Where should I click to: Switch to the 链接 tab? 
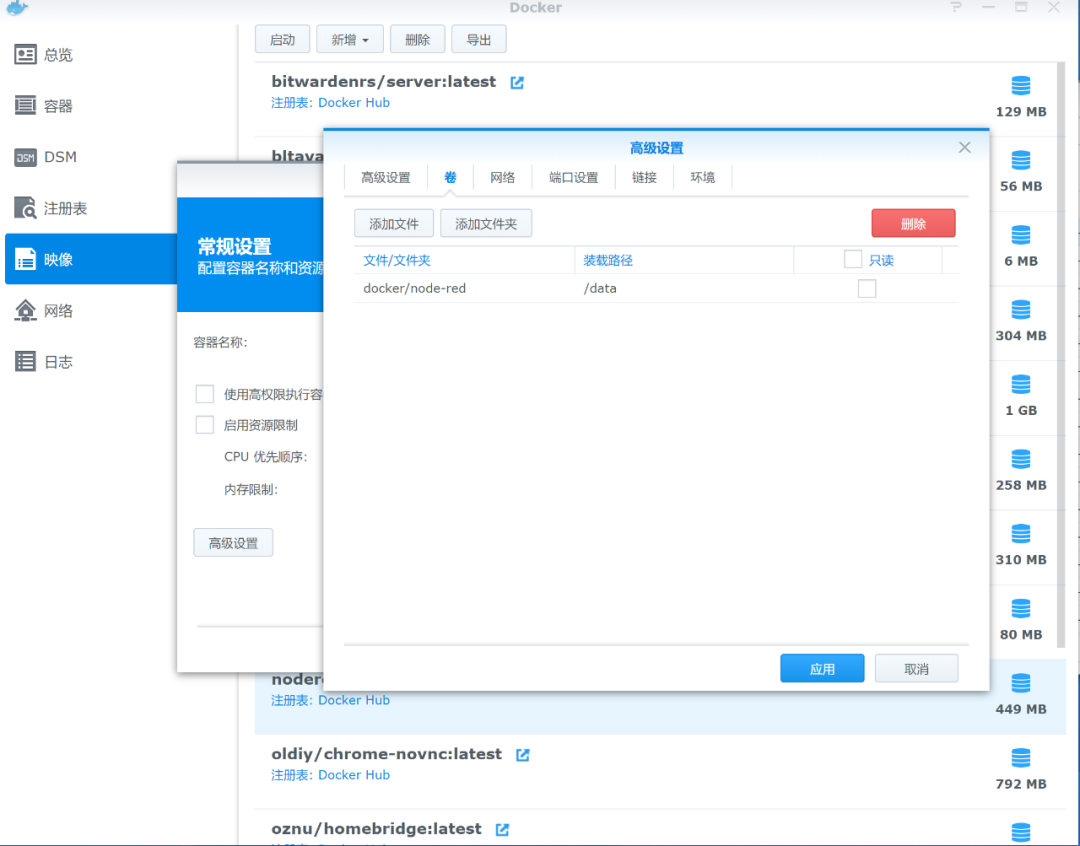tap(644, 178)
